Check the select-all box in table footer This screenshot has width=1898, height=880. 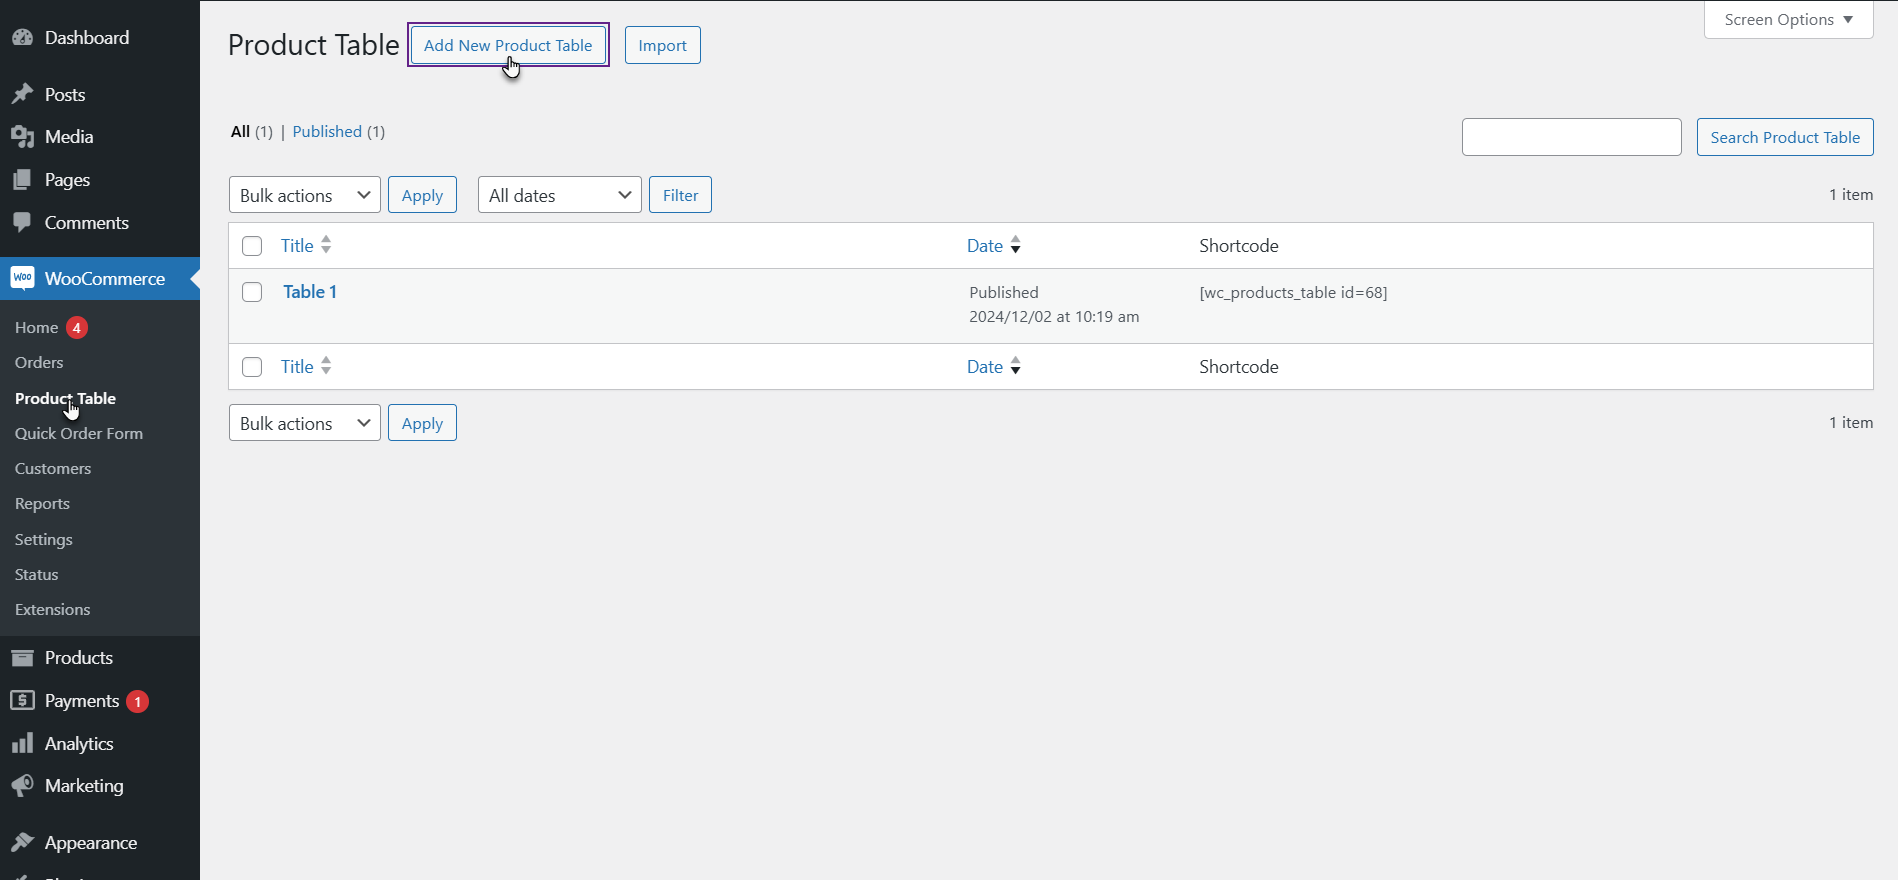pyautogui.click(x=252, y=367)
